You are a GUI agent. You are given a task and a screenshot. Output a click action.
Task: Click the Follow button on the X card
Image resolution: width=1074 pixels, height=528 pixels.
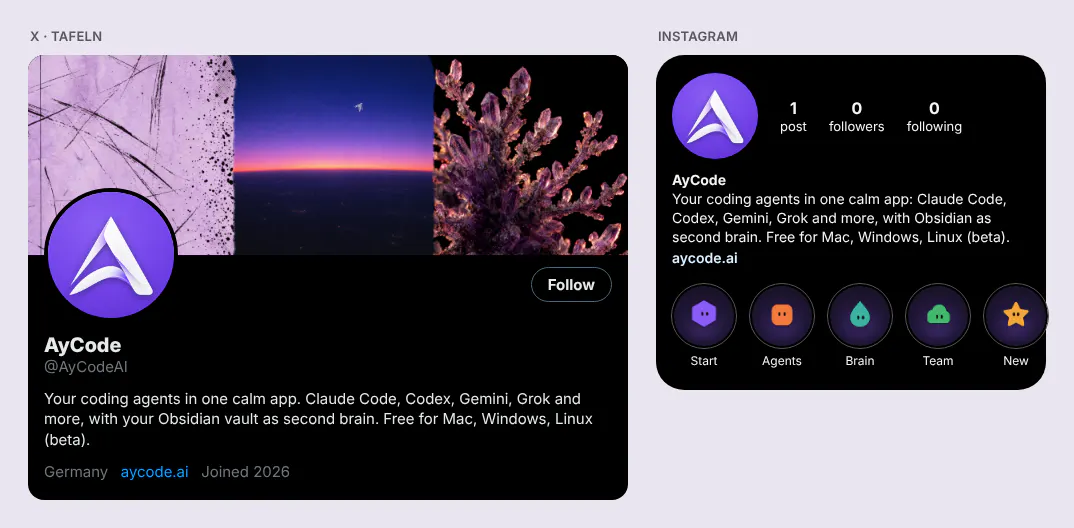pos(571,284)
